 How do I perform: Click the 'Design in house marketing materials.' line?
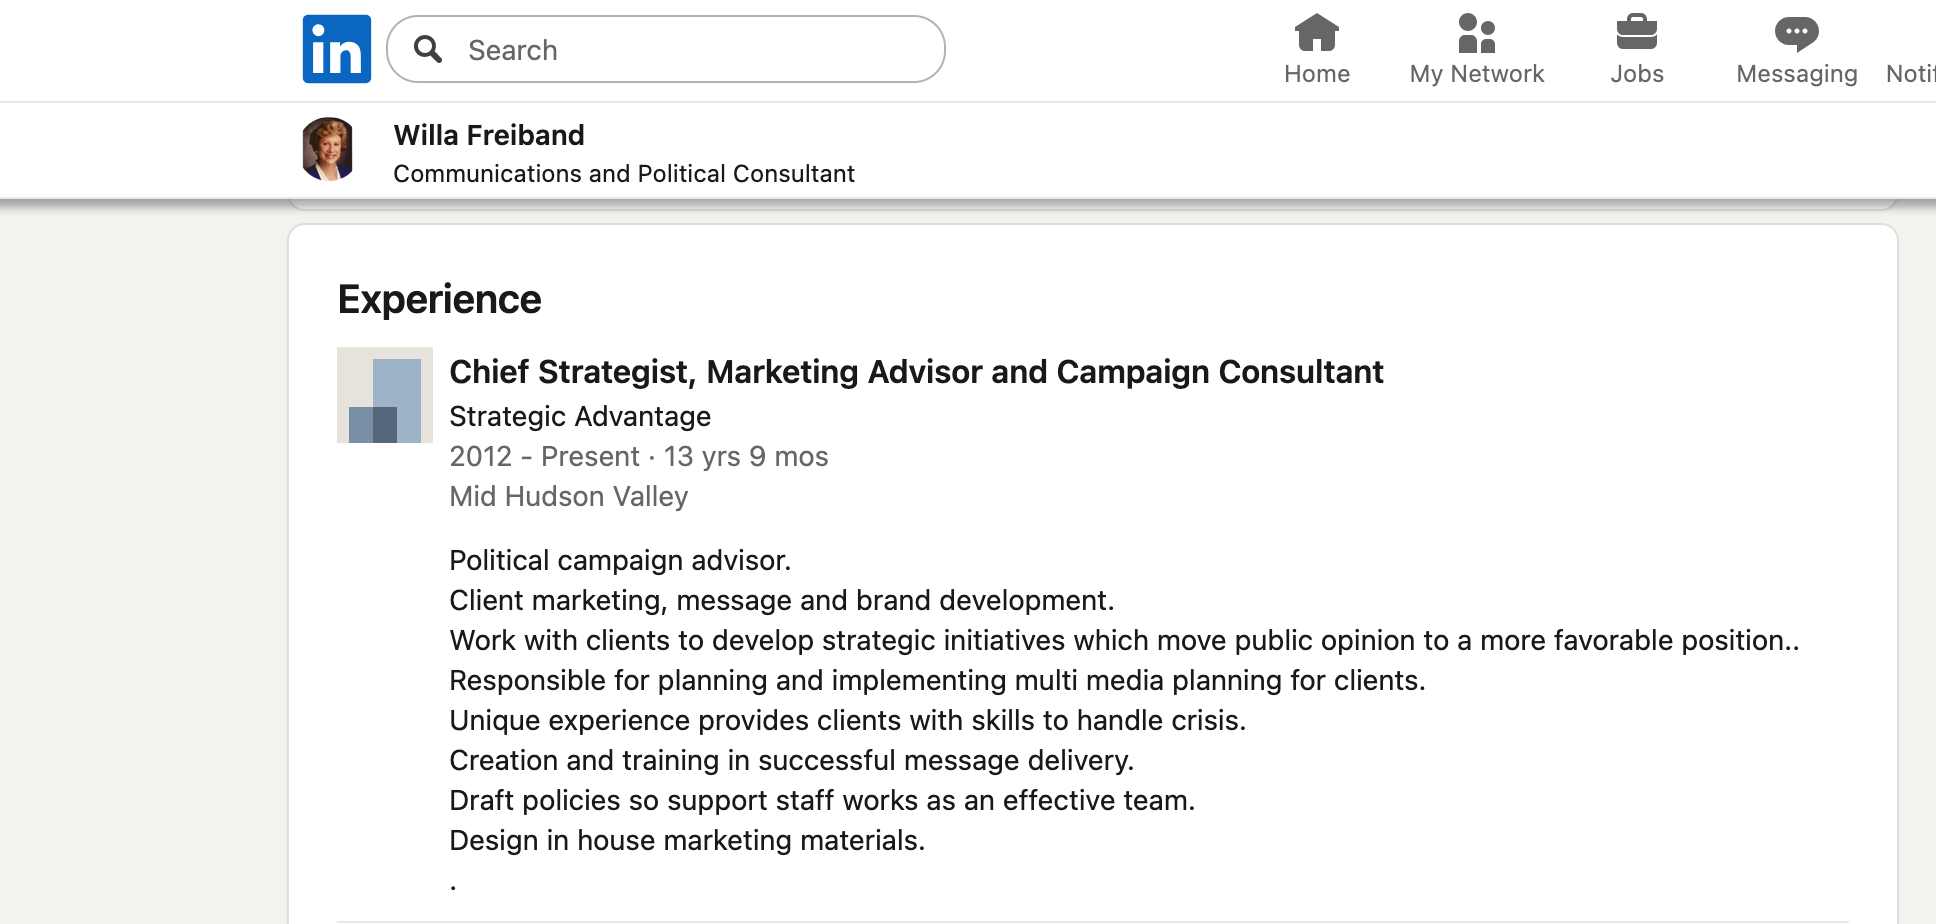point(687,840)
